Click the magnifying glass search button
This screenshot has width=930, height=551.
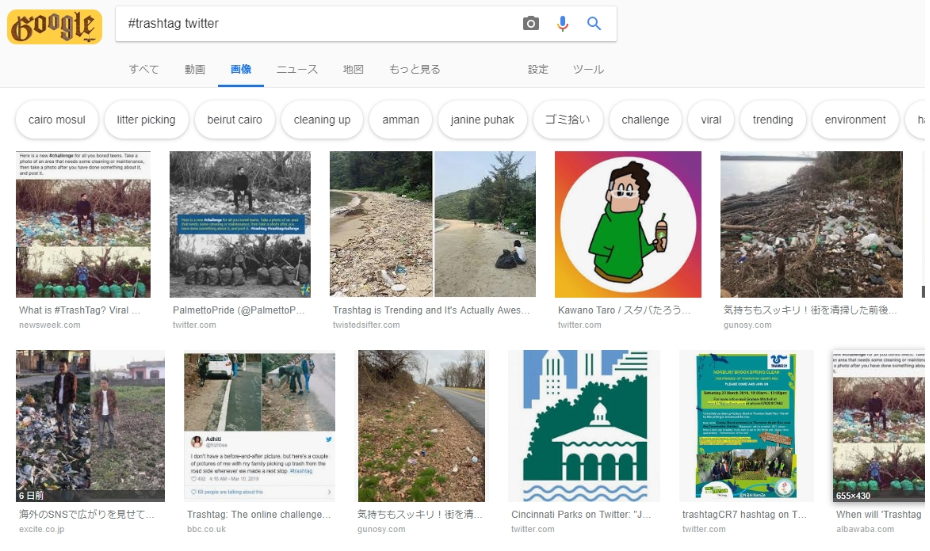click(594, 23)
